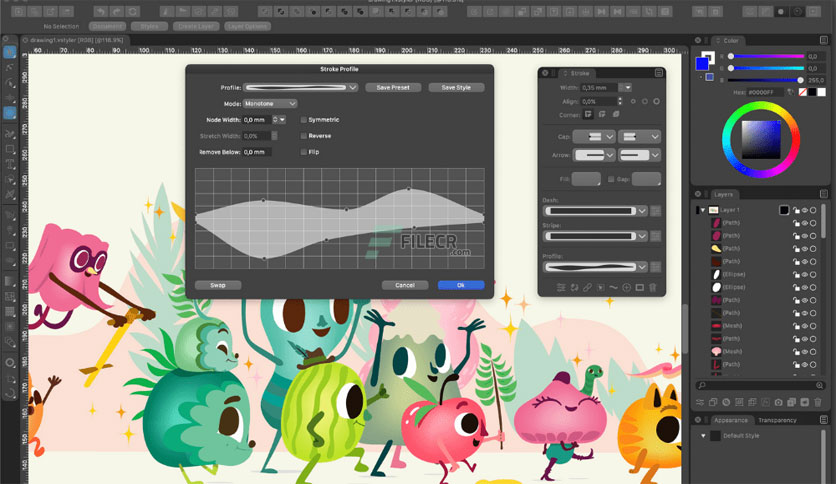Select the miter corner icon in Stroke panel
The image size is (836, 484).
tap(589, 115)
